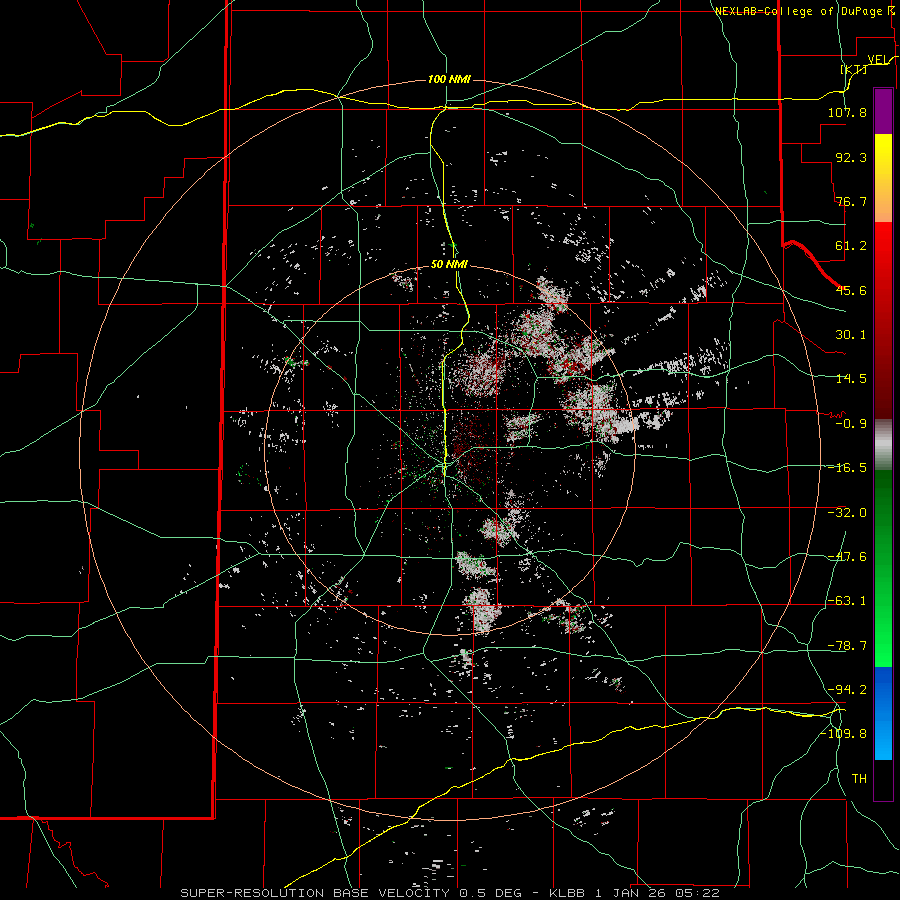Click the -94.2 scale value
Viewport: 900px width, 900px height.
847,690
